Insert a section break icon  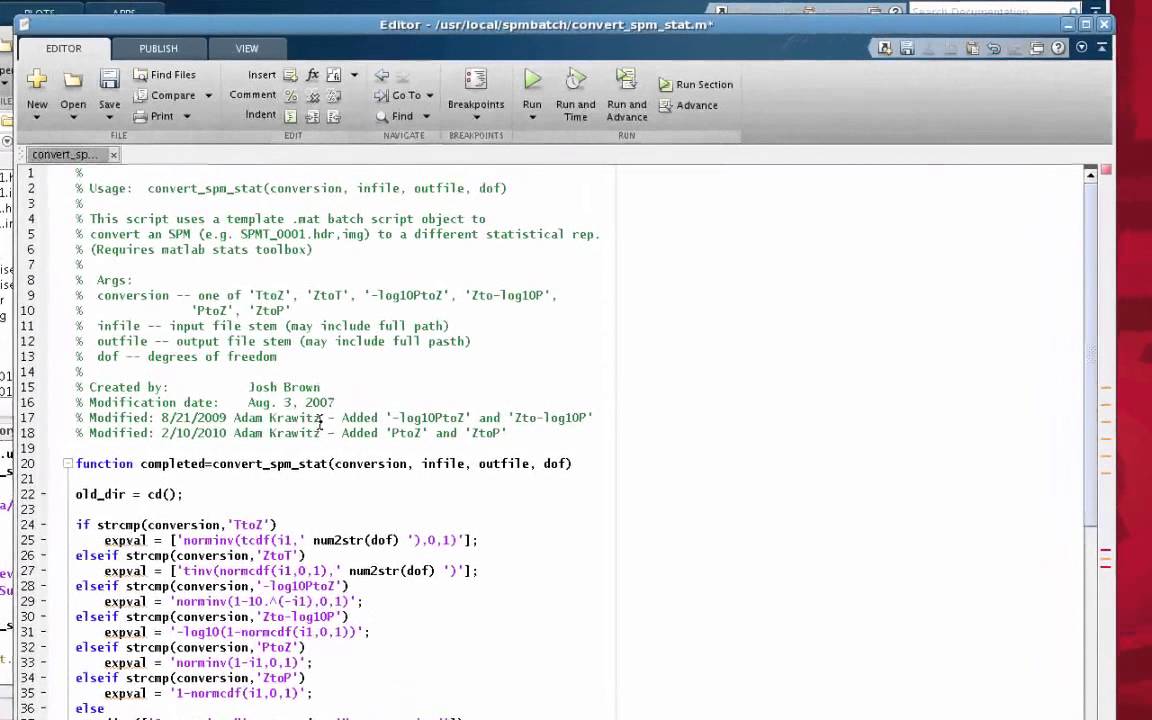click(x=290, y=74)
